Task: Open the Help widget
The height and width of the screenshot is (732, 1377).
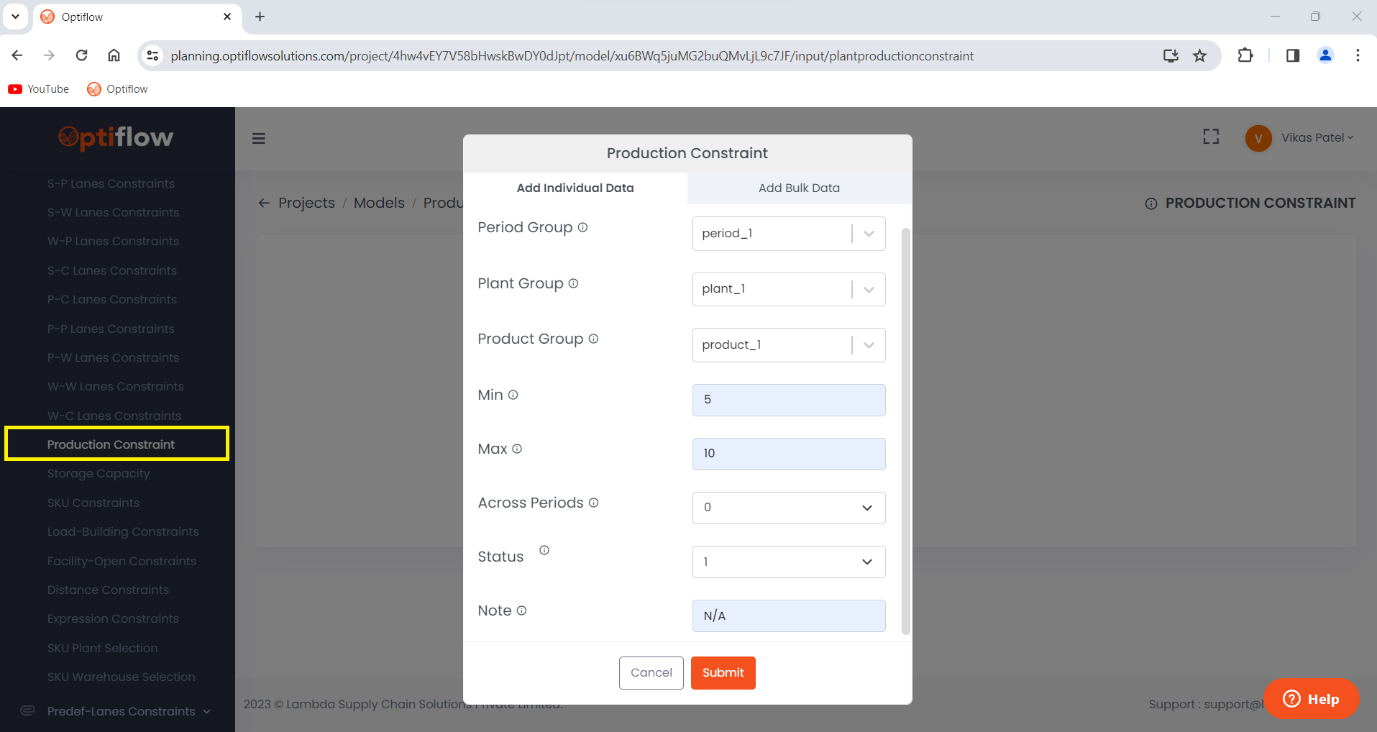Action: 1311,699
